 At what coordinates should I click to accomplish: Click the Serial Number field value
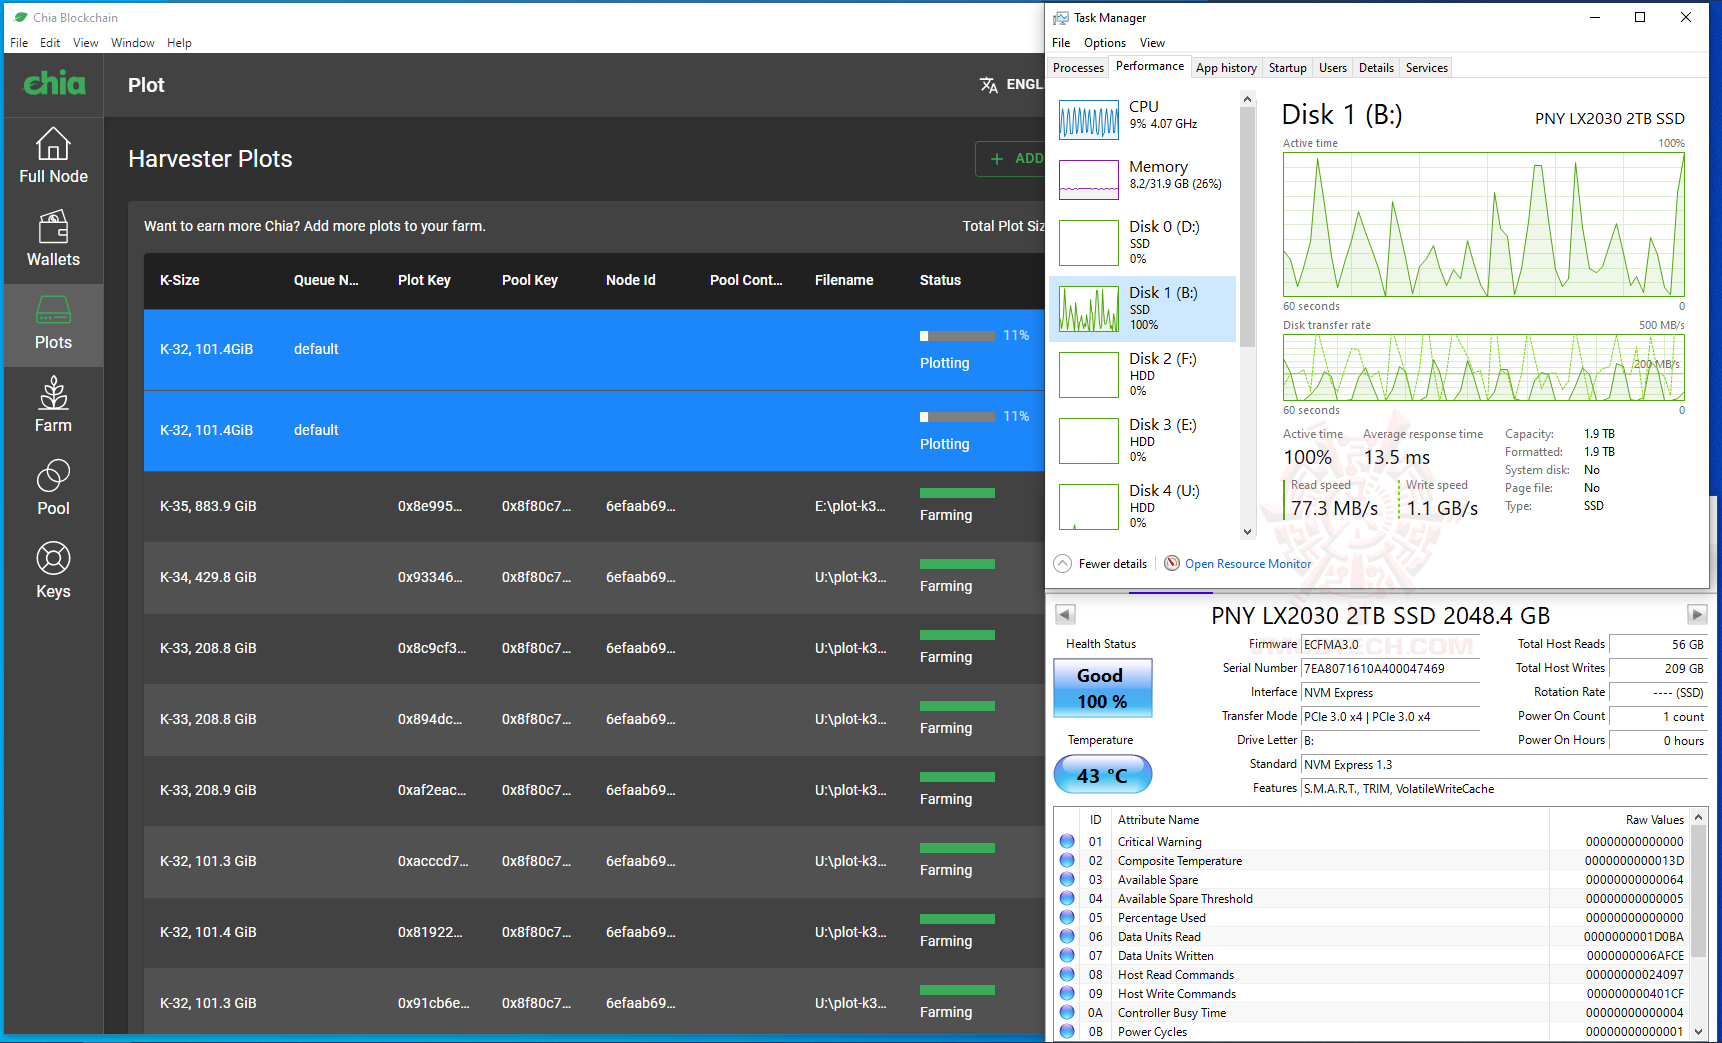[x=1390, y=669]
